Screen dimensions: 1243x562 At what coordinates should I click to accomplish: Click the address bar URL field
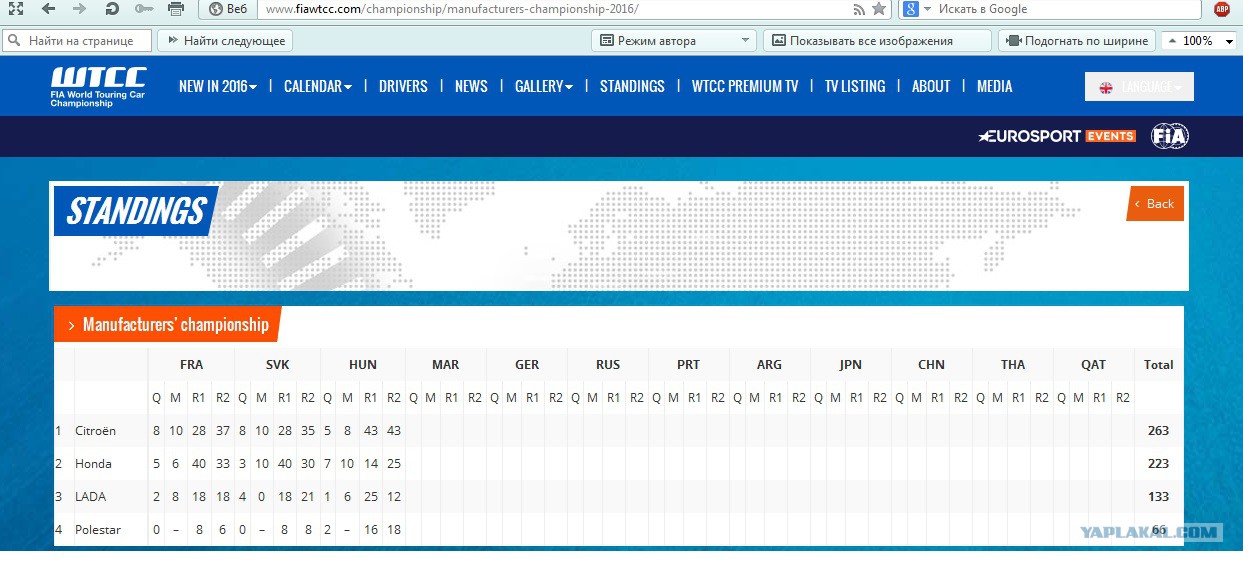pos(555,9)
